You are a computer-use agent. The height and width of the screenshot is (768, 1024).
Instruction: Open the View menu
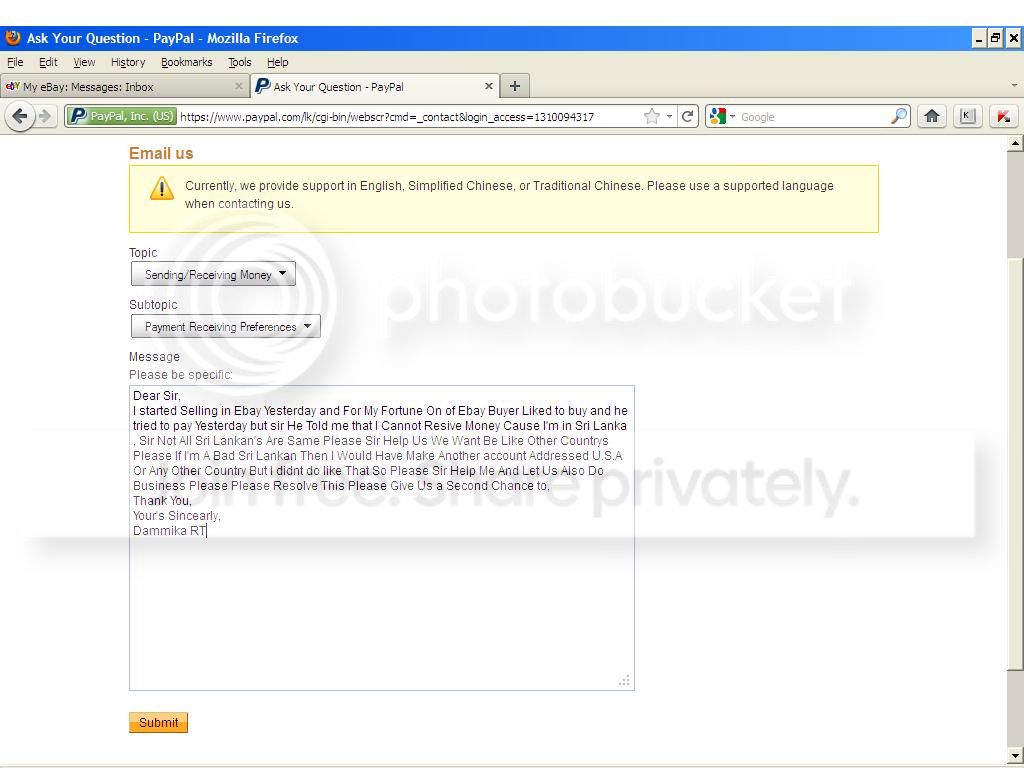(84, 62)
